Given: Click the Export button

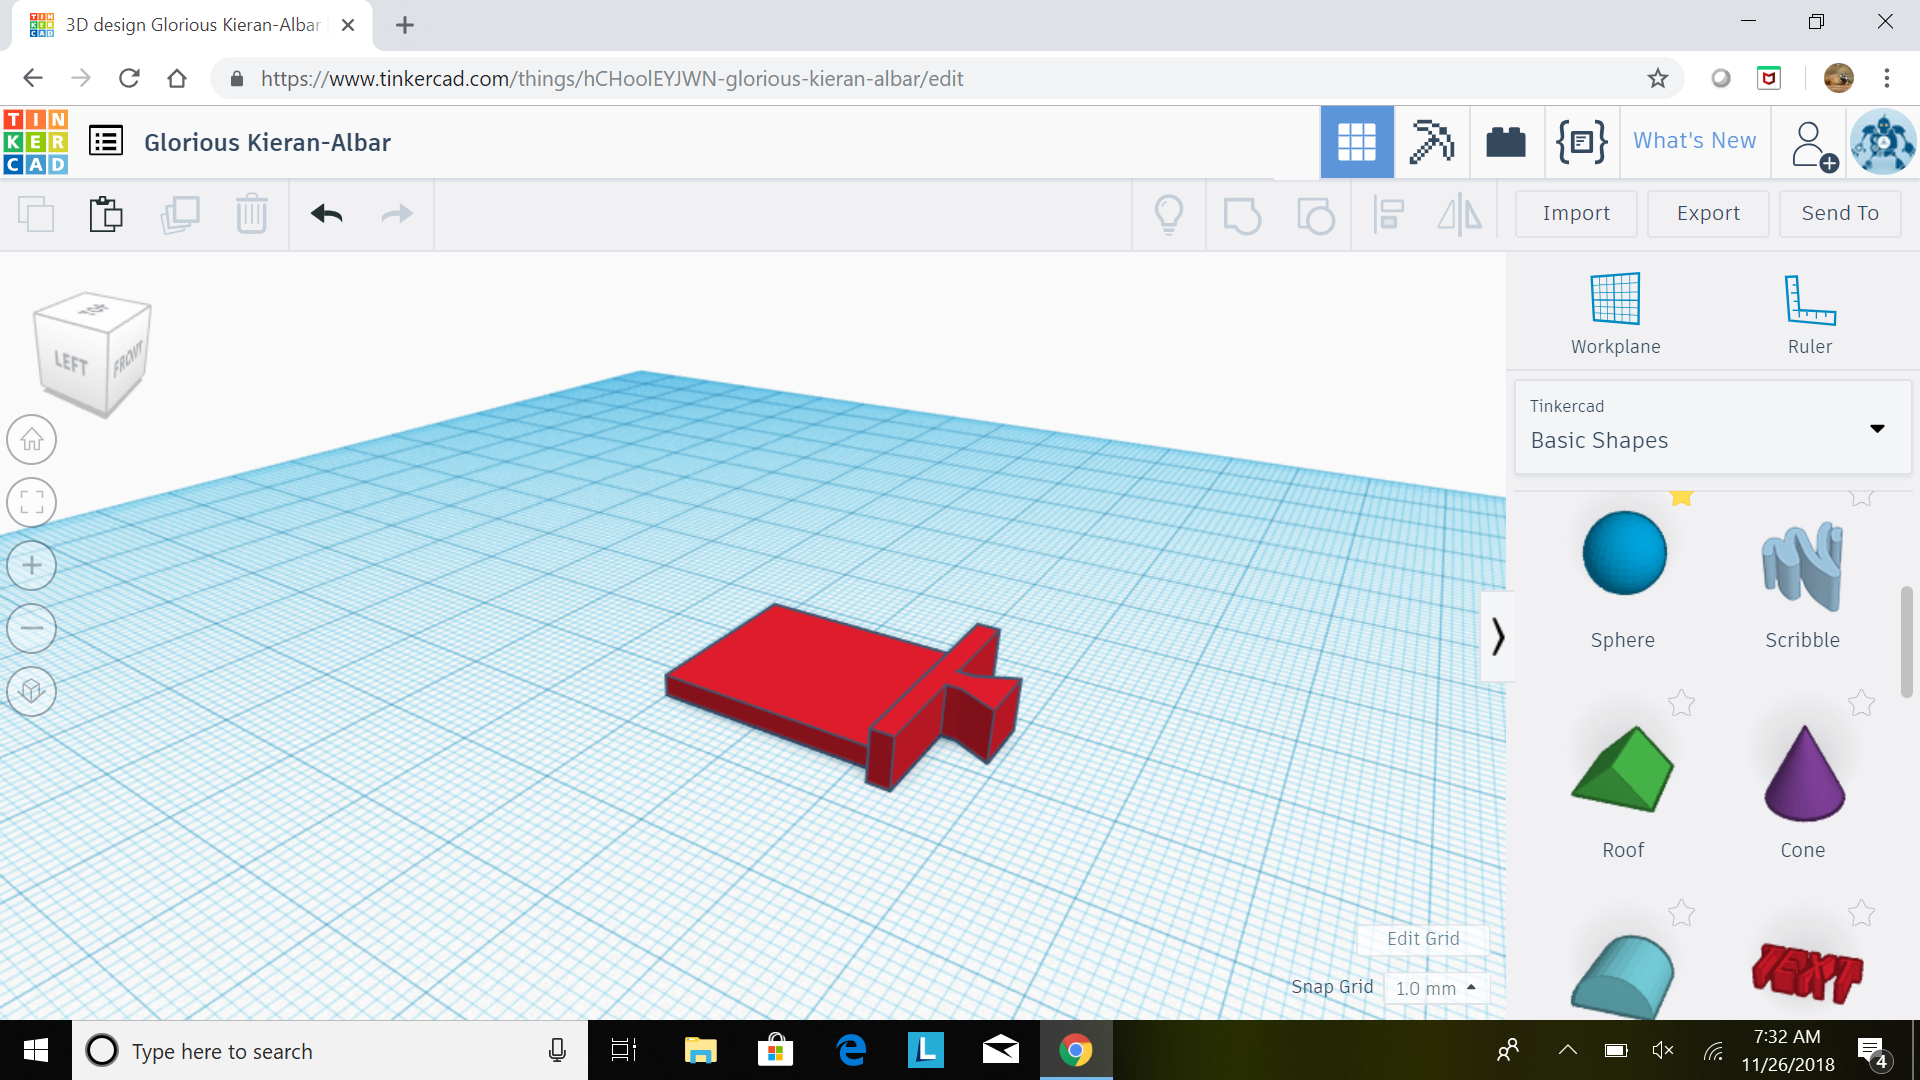Looking at the screenshot, I should coord(1708,213).
